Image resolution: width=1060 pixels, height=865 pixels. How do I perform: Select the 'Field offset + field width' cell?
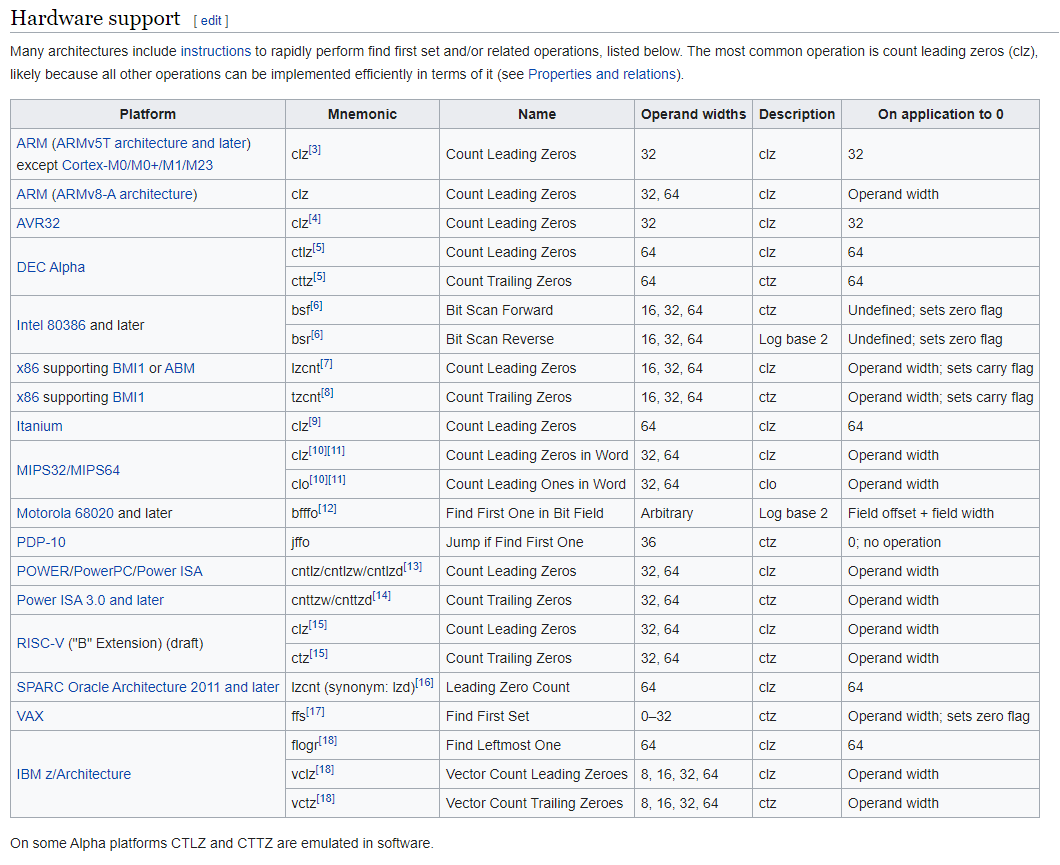(940, 514)
